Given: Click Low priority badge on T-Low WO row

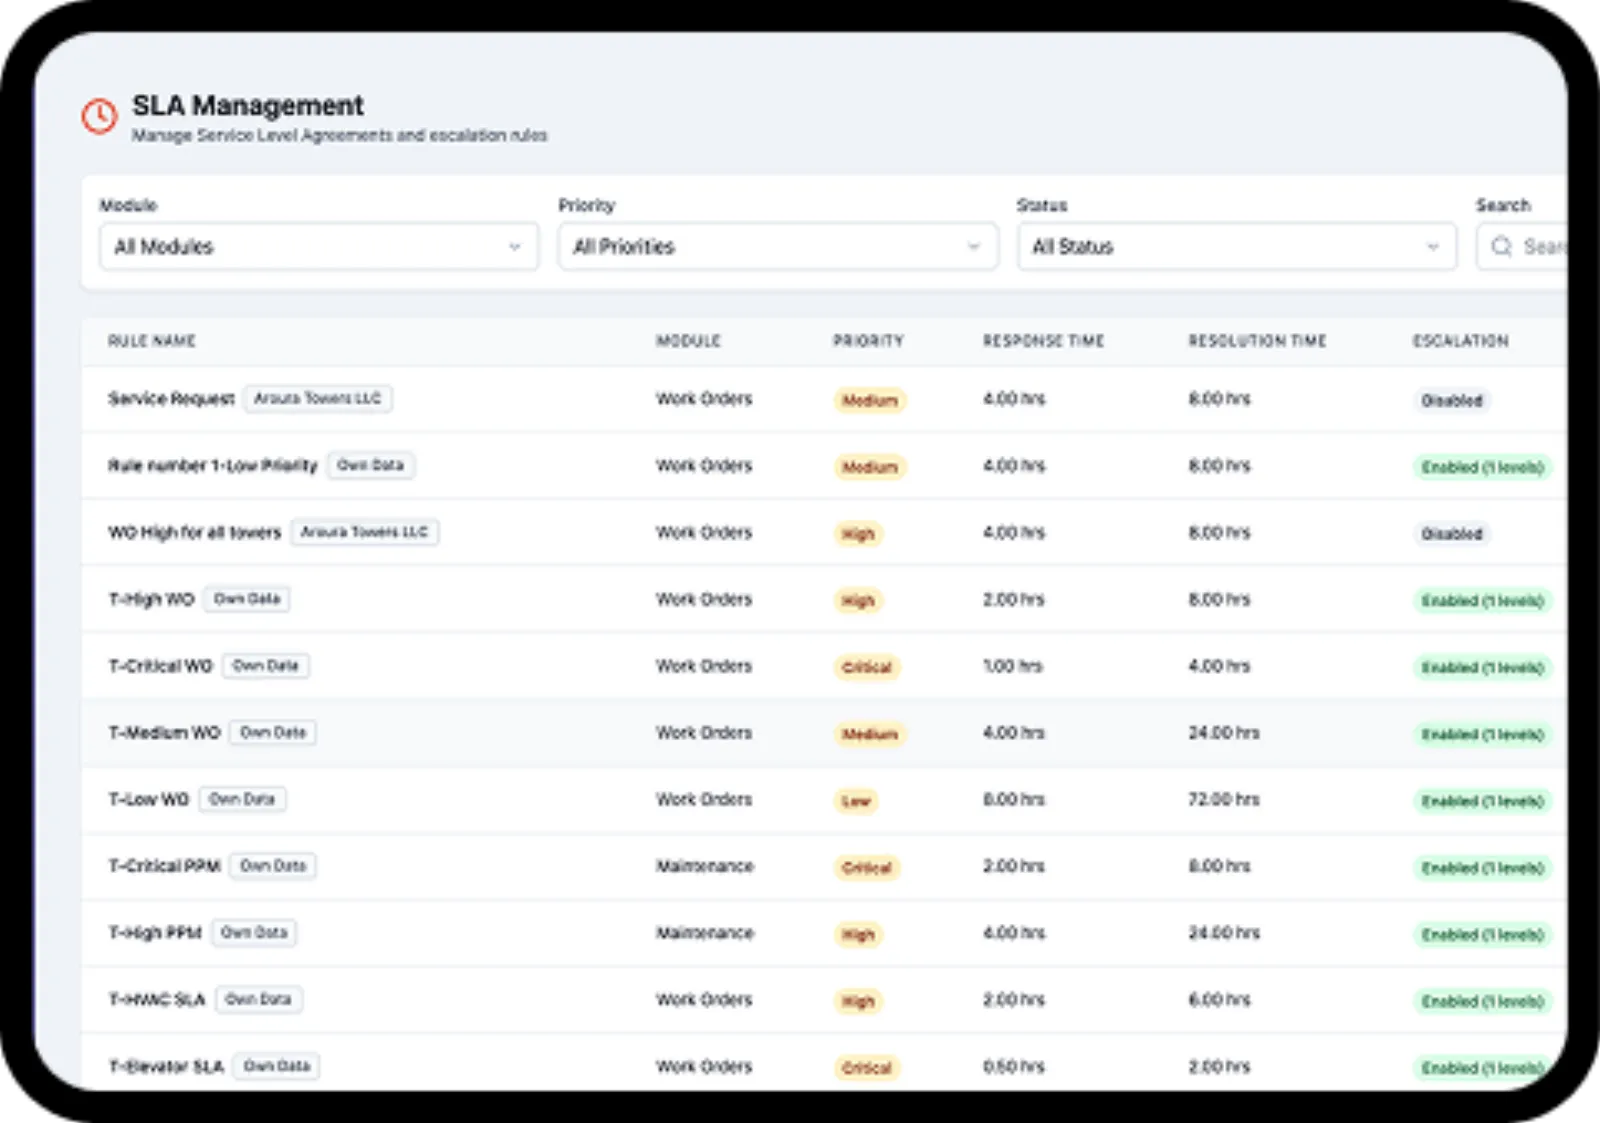Looking at the screenshot, I should [856, 801].
